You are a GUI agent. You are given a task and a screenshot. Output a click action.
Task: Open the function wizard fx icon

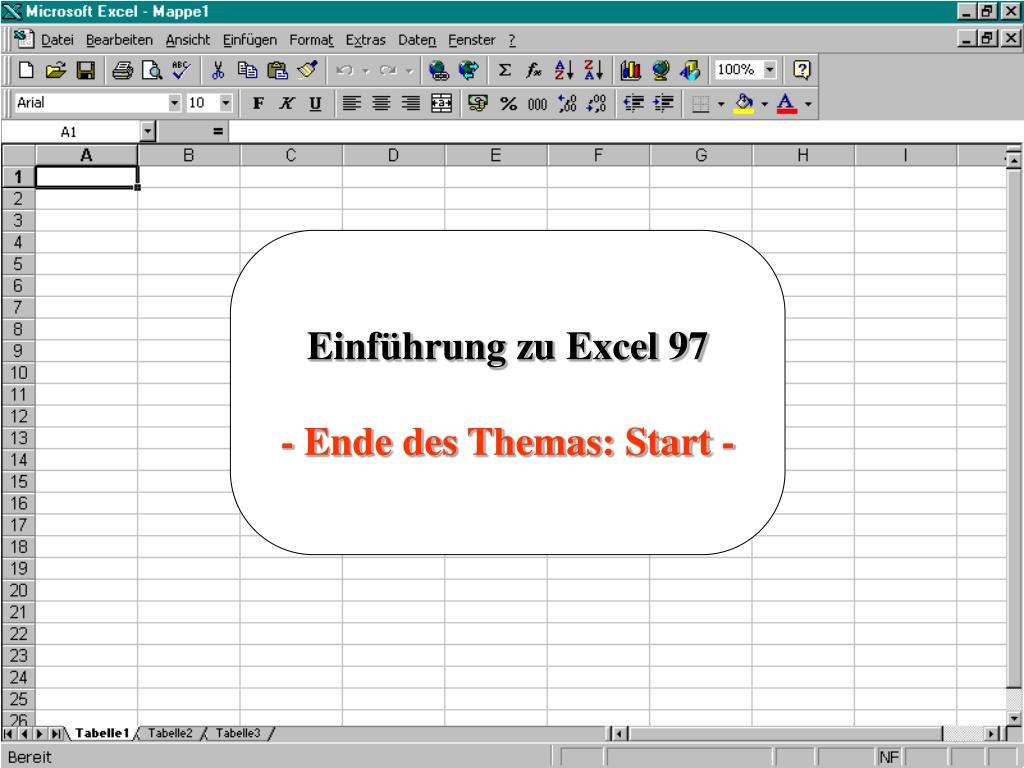pos(534,70)
